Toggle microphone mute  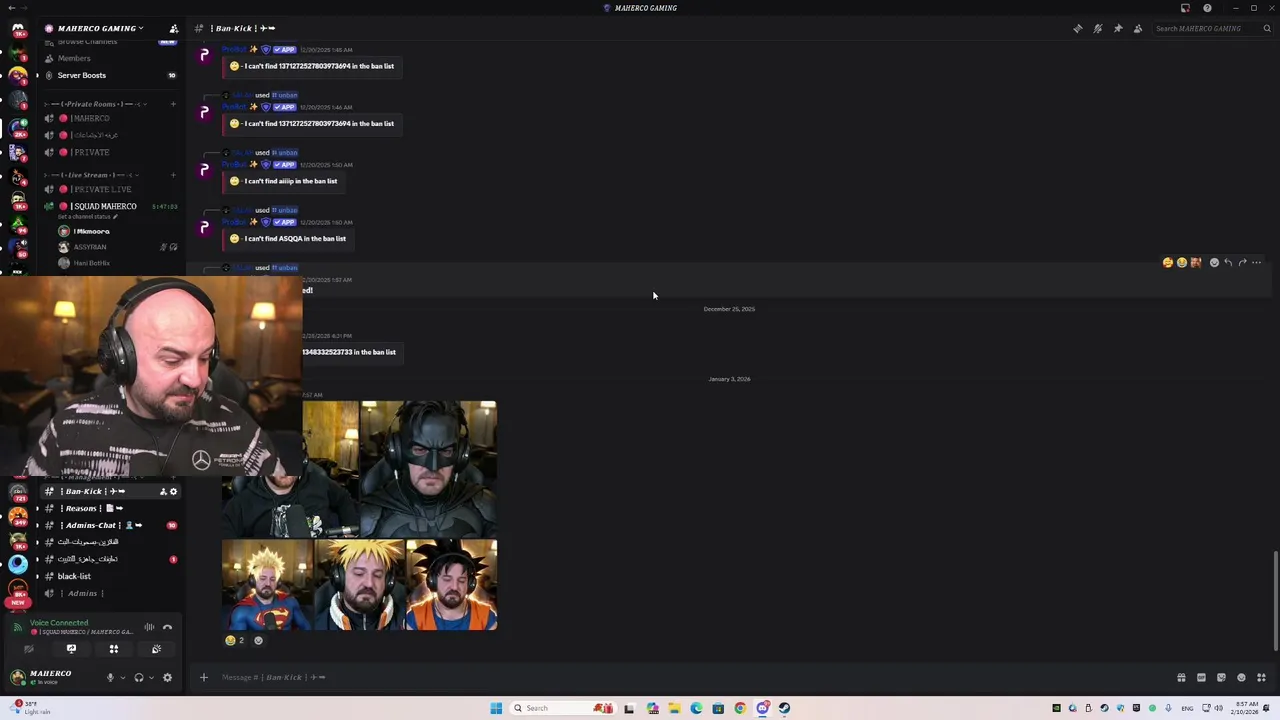point(111,677)
